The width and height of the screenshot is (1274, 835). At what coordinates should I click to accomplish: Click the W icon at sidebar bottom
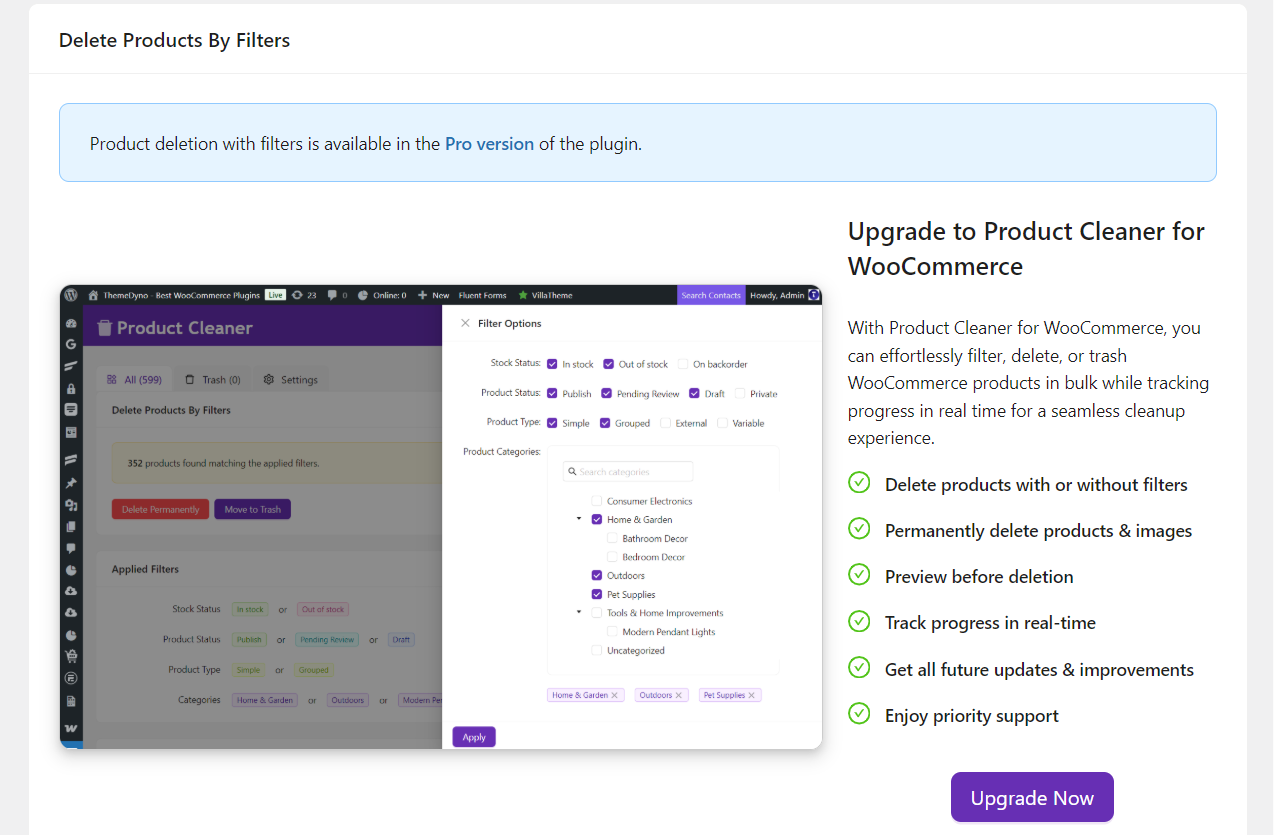[x=71, y=728]
